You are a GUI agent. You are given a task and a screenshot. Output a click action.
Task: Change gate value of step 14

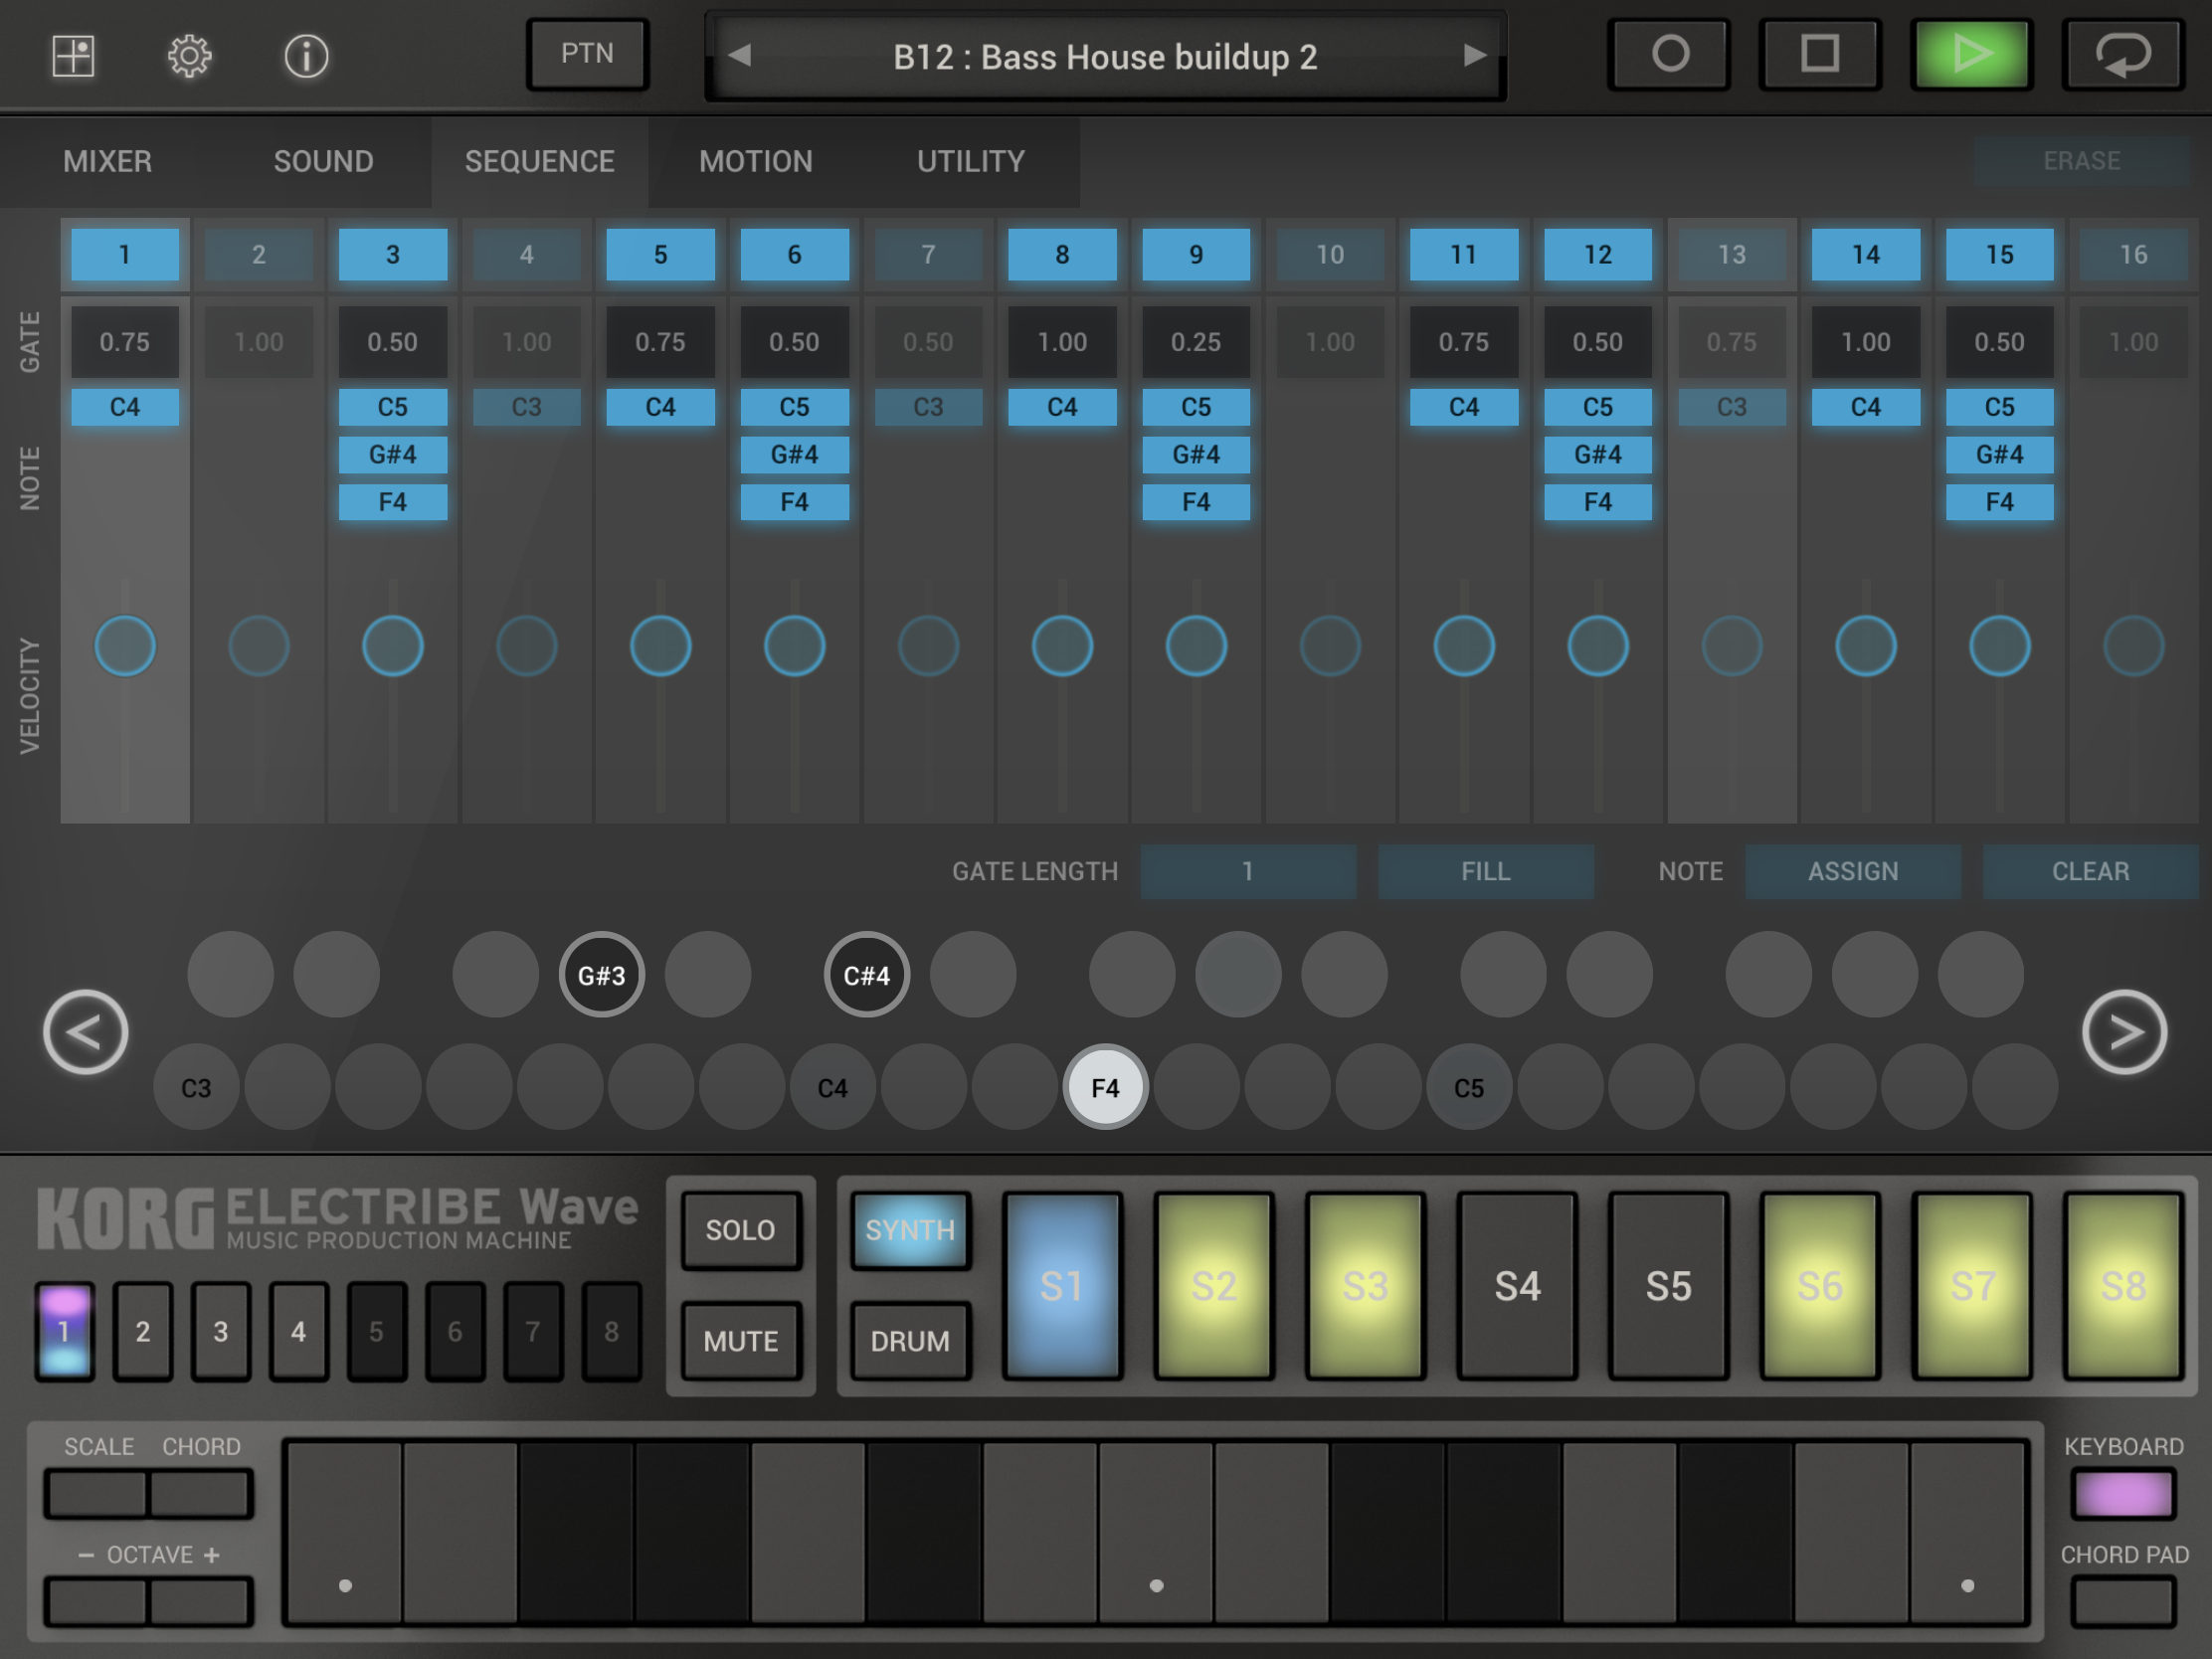pos(1866,342)
